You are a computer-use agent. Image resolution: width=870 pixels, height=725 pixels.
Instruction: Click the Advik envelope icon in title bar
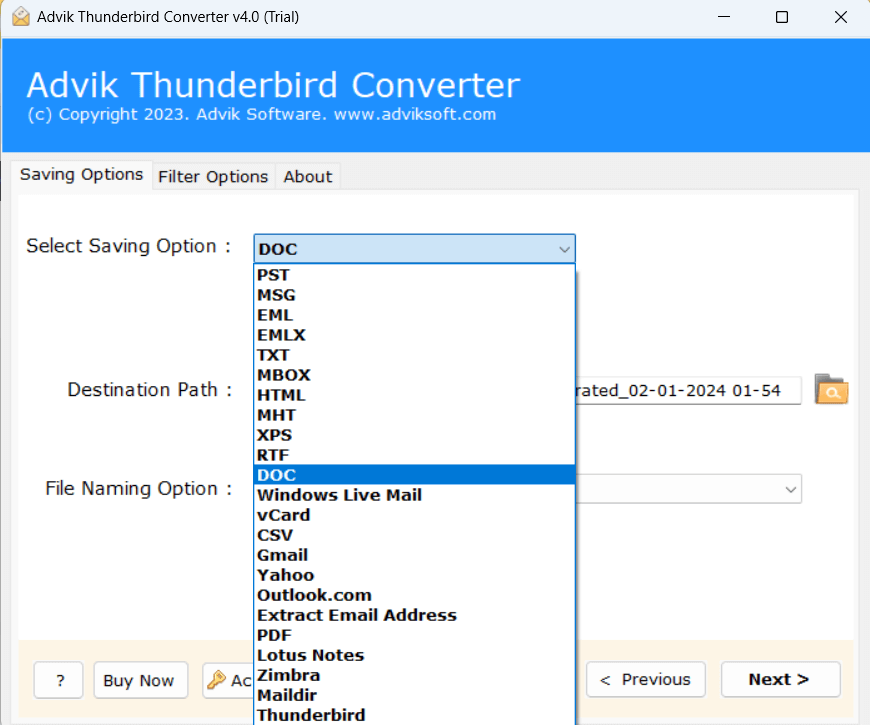coord(21,17)
